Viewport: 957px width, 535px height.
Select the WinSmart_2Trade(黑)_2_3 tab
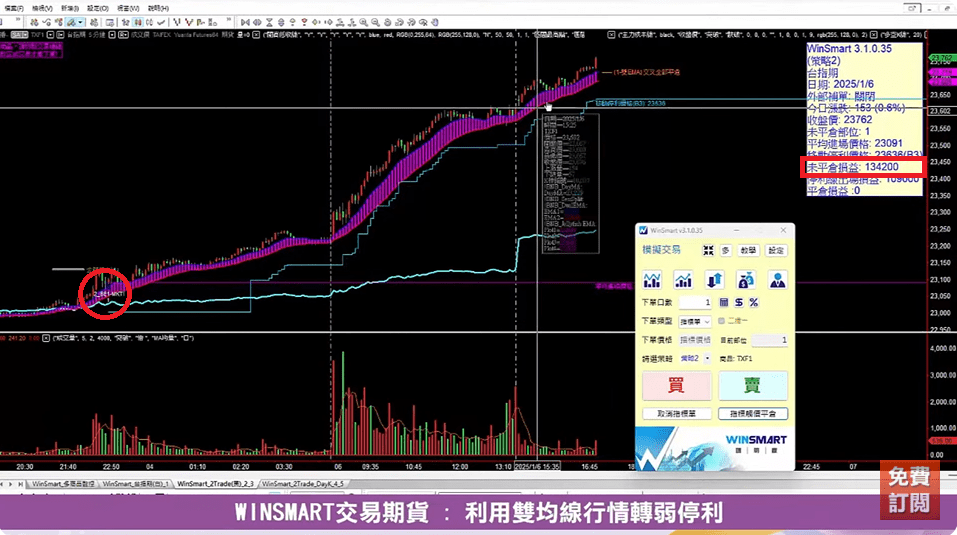coord(215,484)
